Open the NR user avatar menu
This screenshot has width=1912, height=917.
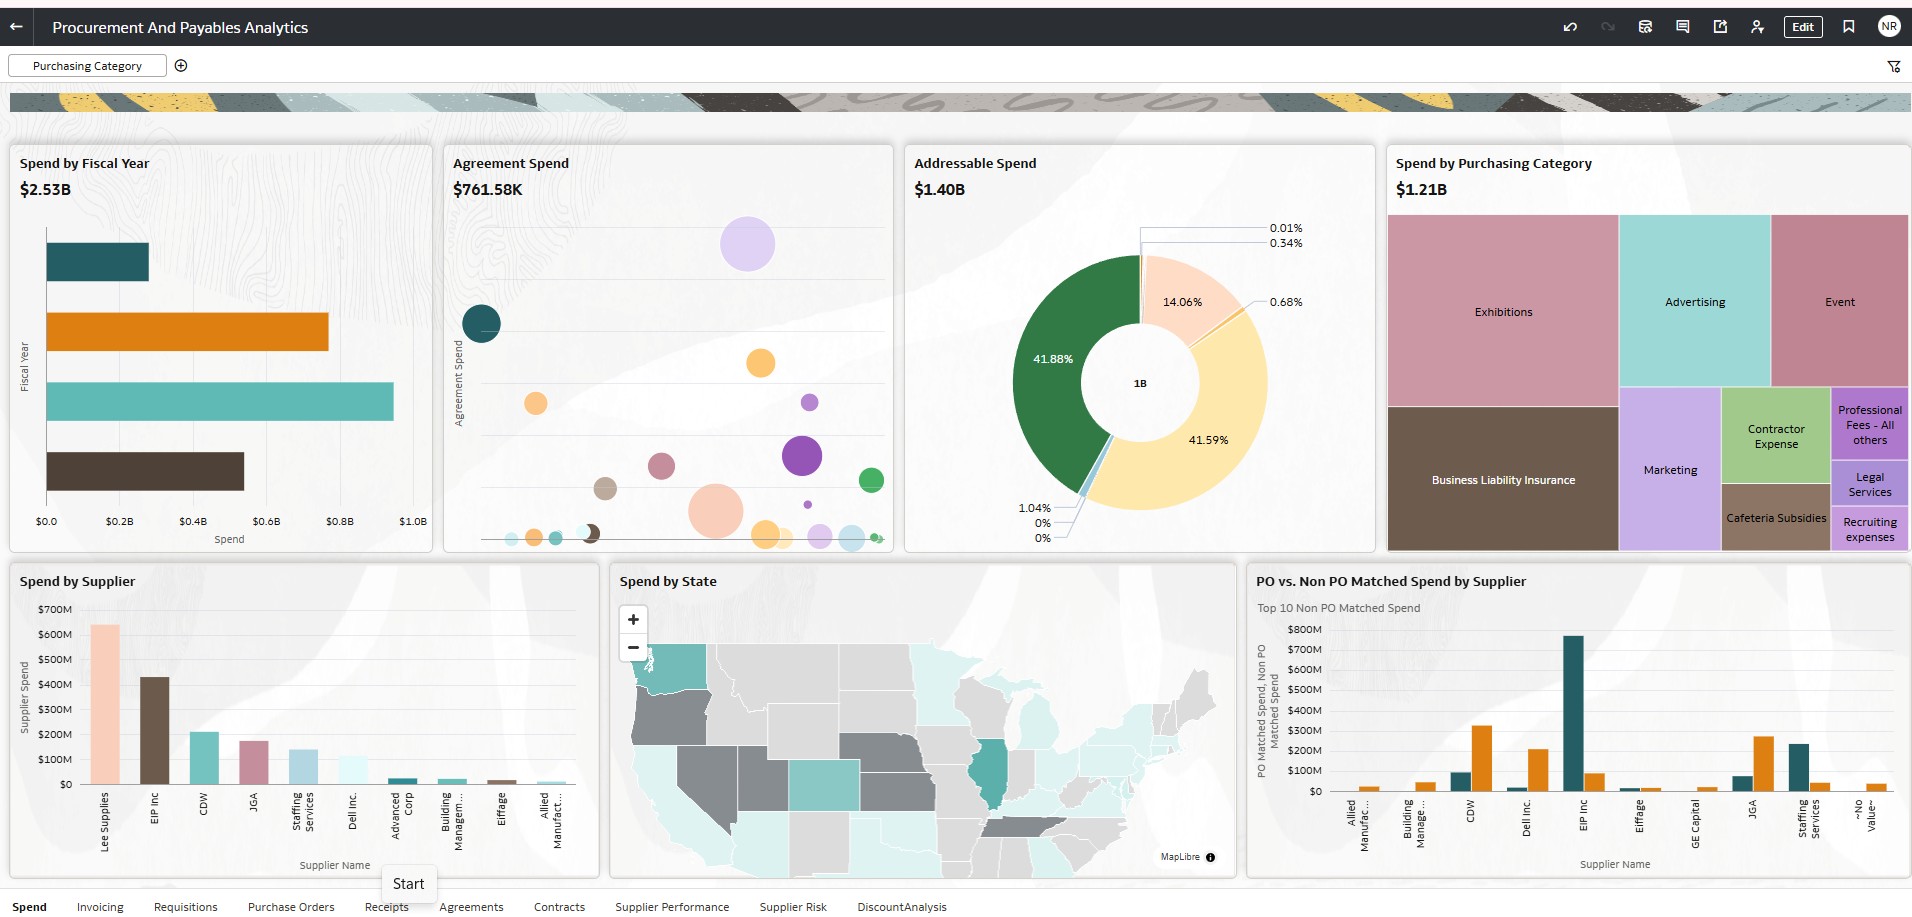tap(1889, 27)
